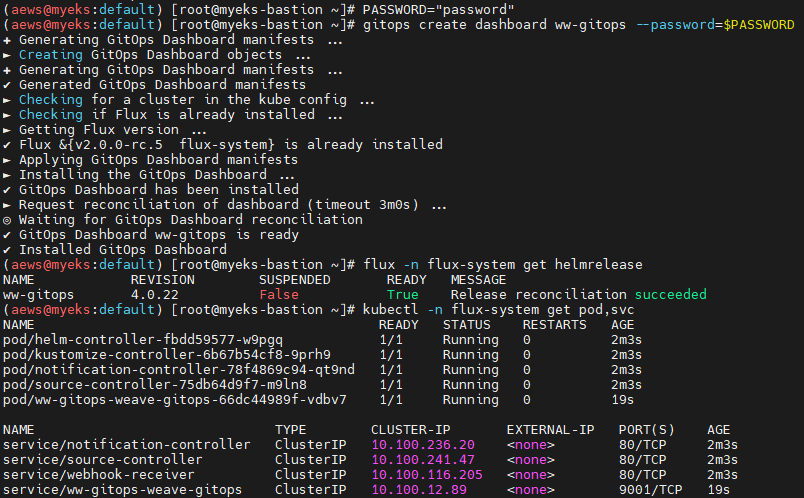Click the SUSPENDED column header
Viewport: 804px width, 498px height.
[294, 280]
